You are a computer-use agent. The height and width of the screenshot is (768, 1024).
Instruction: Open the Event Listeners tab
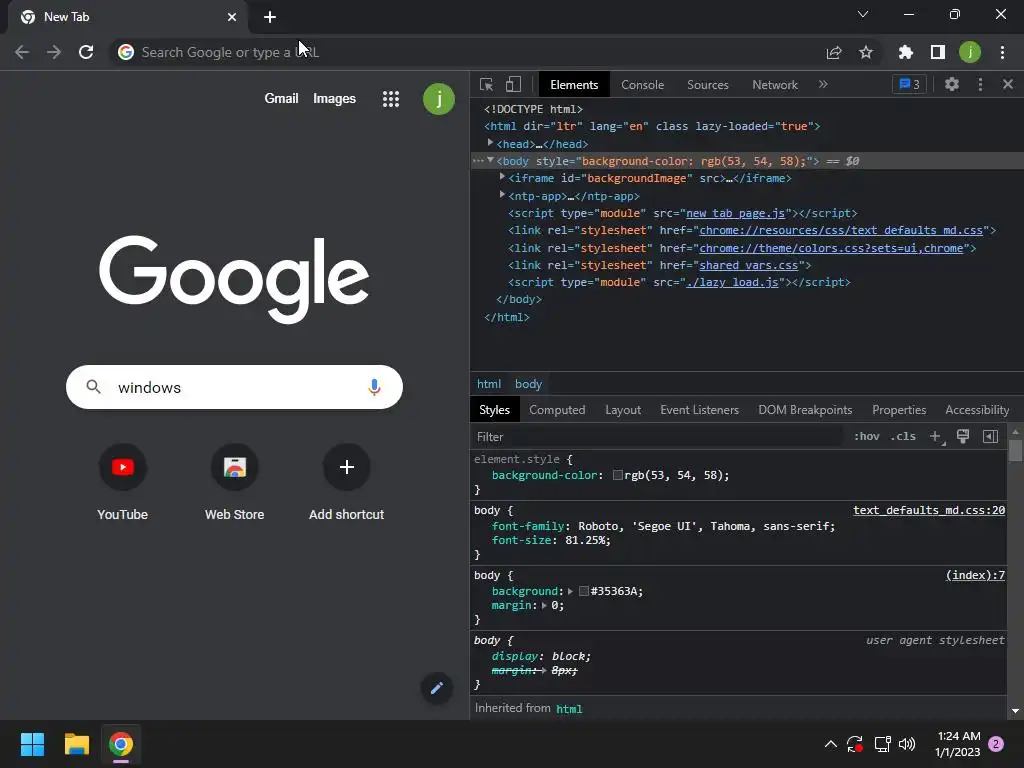click(x=699, y=410)
